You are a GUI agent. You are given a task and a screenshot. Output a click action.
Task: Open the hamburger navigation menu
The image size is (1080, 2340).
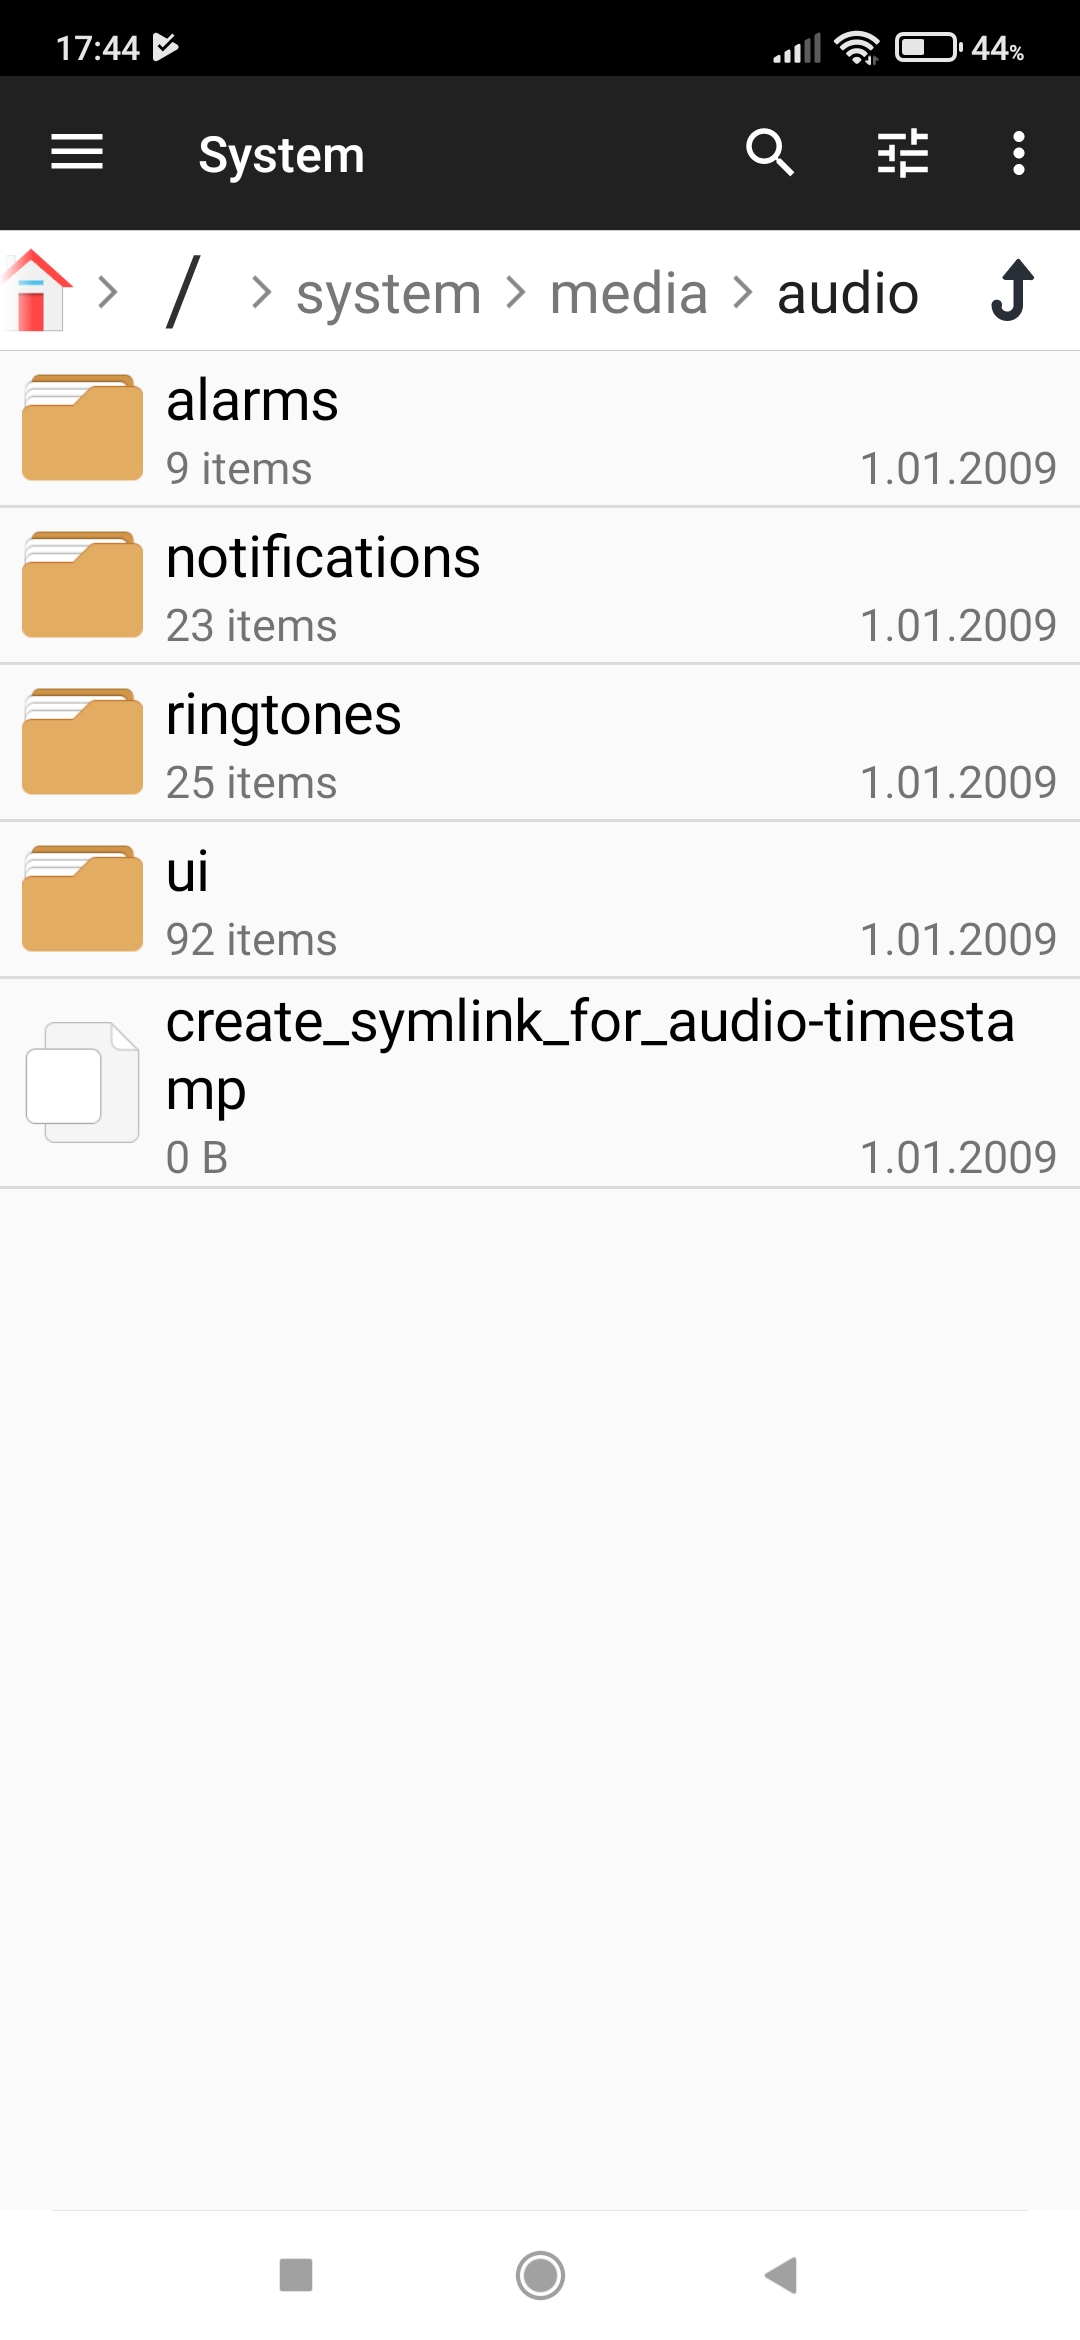pos(77,153)
